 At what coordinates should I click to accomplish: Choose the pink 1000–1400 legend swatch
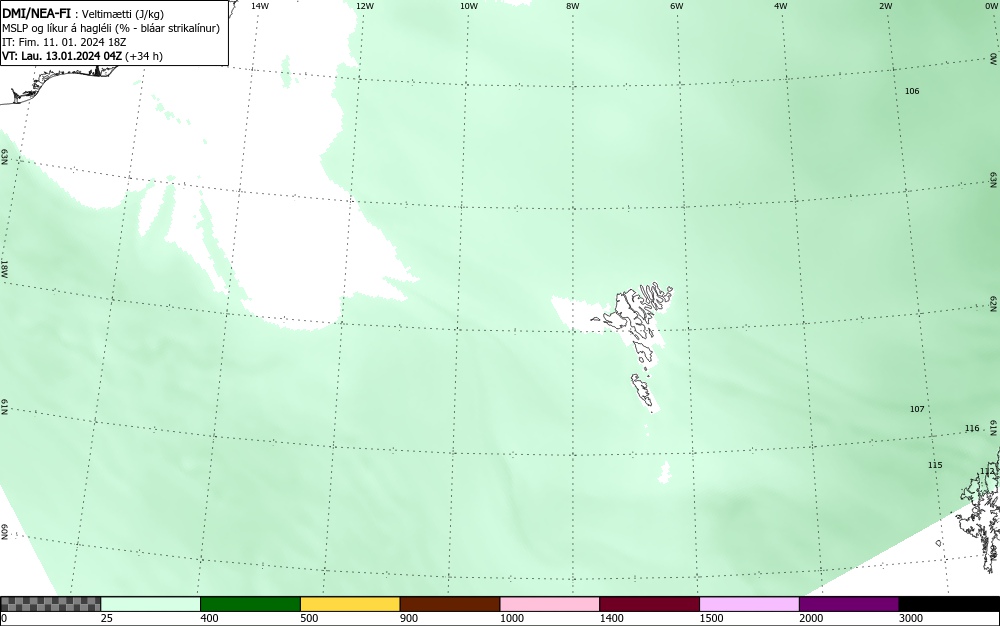click(550, 604)
